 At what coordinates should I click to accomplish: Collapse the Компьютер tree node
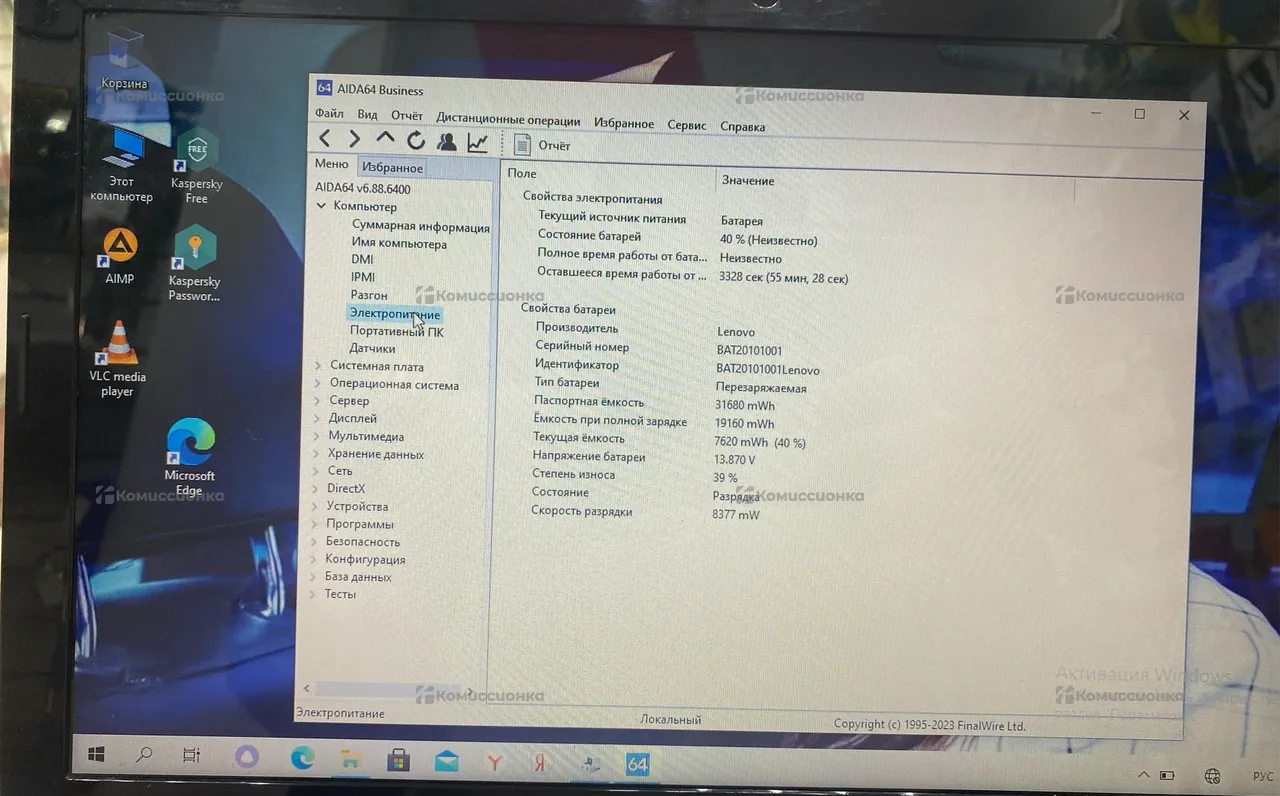[x=321, y=206]
